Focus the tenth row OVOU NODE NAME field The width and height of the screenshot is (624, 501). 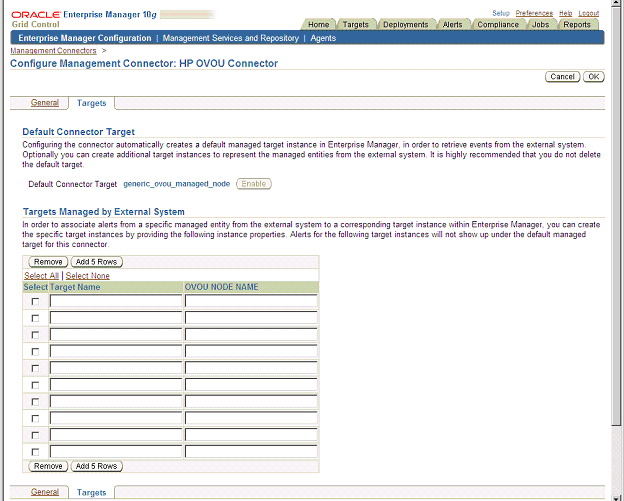pyautogui.click(x=251, y=452)
